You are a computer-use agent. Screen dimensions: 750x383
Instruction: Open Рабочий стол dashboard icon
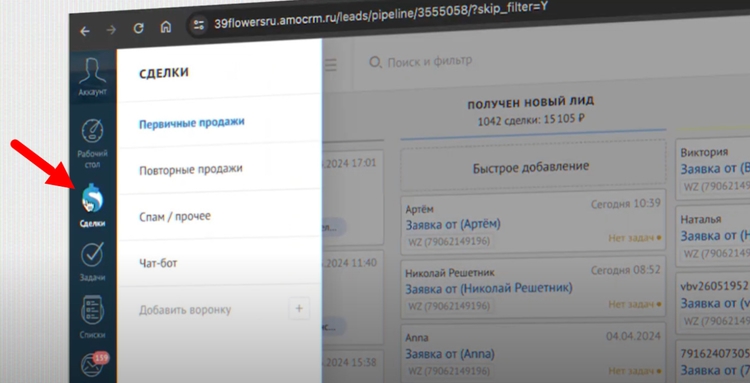pos(92,143)
